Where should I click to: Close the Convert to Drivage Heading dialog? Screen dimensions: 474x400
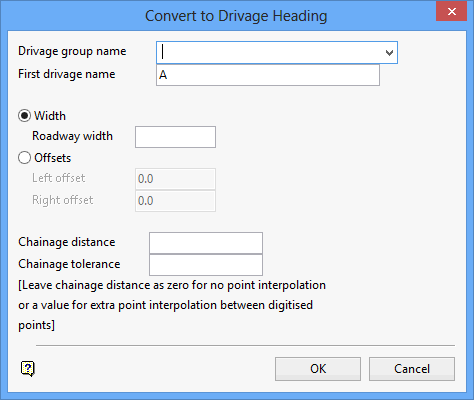click(451, 11)
